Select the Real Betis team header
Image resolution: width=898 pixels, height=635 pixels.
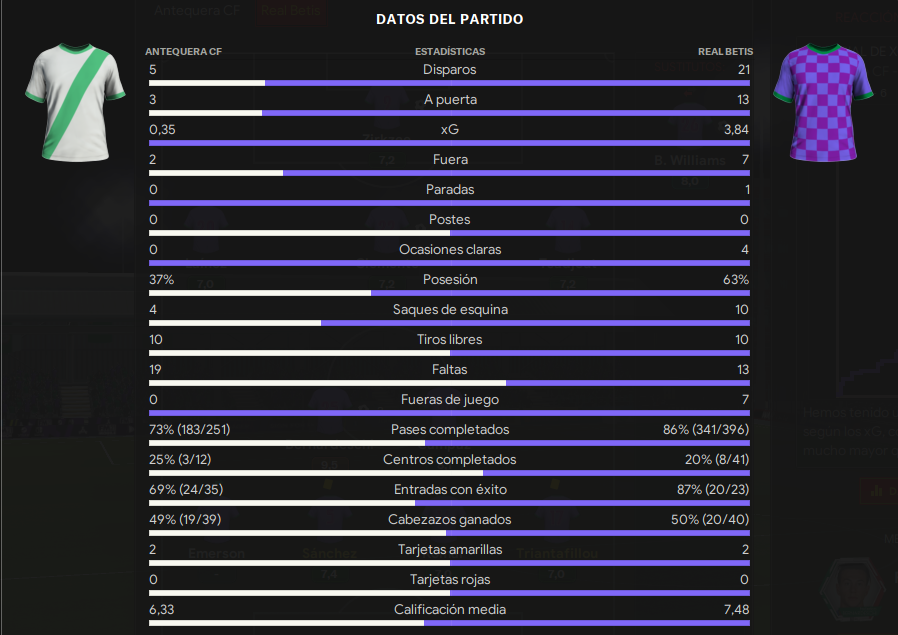pyautogui.click(x=725, y=52)
